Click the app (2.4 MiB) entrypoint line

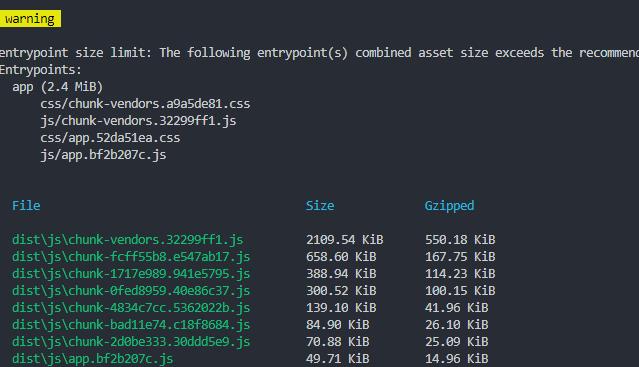tap(57, 87)
